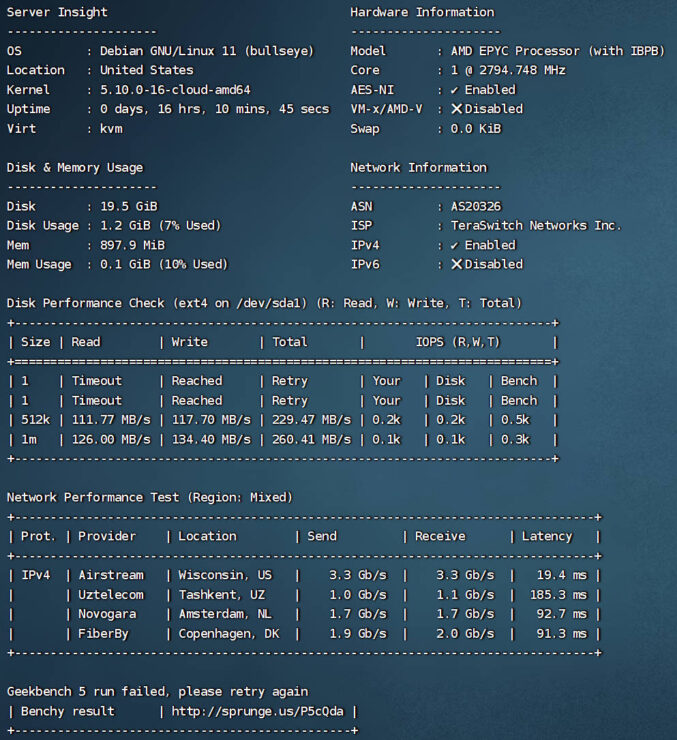Select 1m total speed 260.41 MB/s

click(x=311, y=439)
